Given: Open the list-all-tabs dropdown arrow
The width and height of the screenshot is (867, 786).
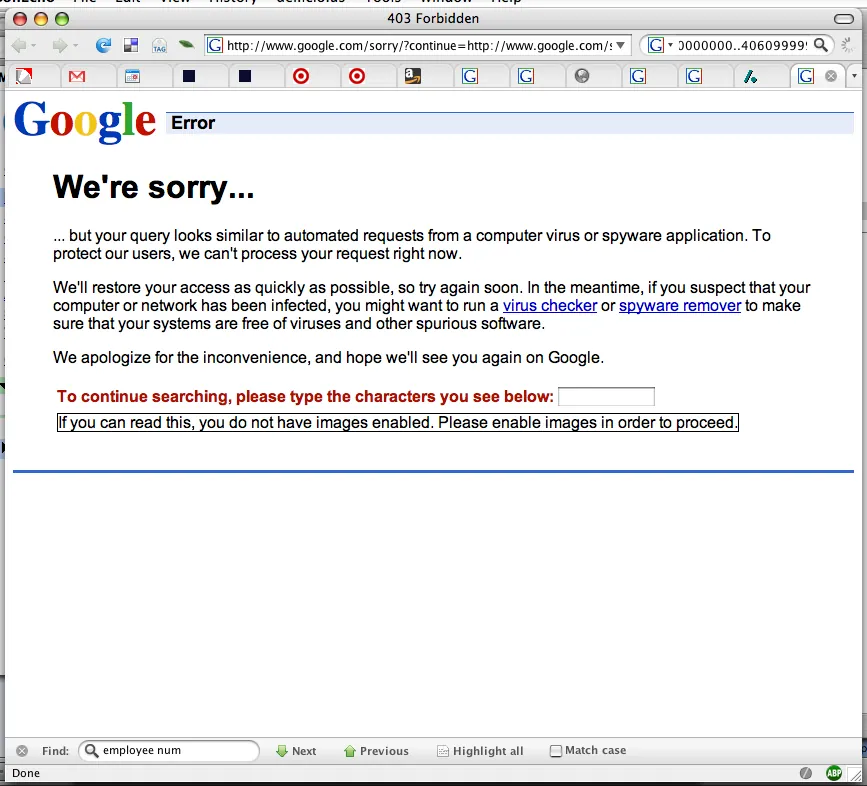Looking at the screenshot, I should click(x=854, y=76).
